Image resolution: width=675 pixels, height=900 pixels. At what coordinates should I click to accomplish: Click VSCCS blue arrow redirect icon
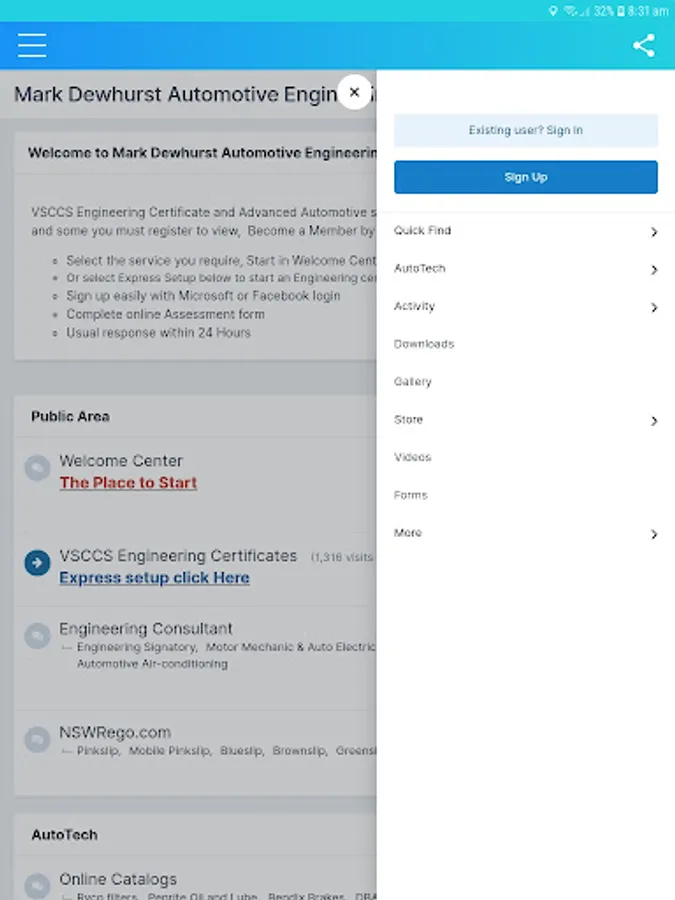37,562
